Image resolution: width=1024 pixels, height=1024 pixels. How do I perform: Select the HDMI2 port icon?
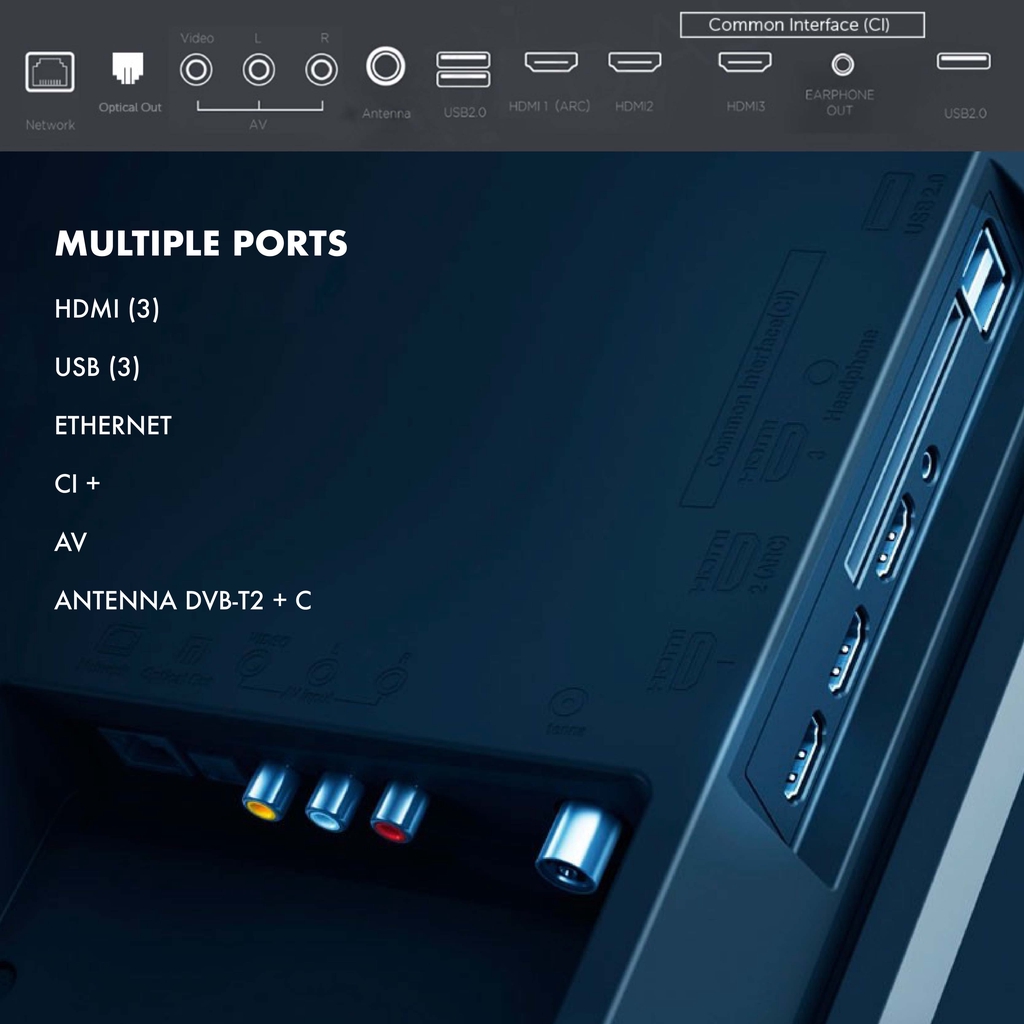click(634, 62)
